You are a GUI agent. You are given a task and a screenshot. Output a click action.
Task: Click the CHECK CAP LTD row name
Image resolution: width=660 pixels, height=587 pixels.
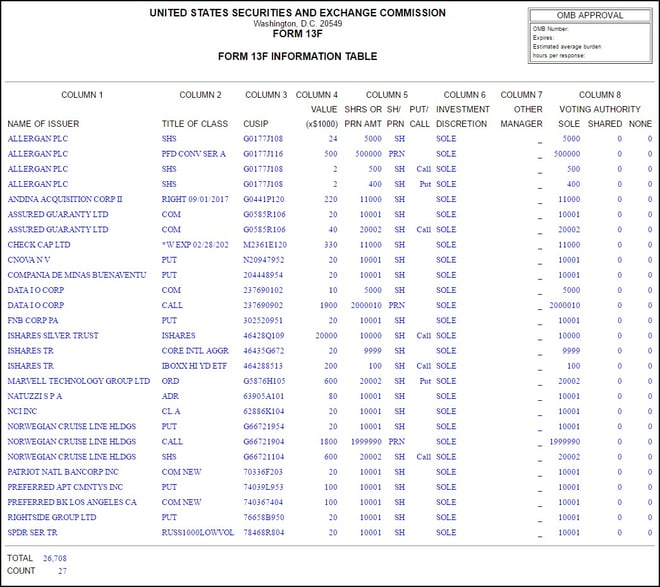pos(39,244)
